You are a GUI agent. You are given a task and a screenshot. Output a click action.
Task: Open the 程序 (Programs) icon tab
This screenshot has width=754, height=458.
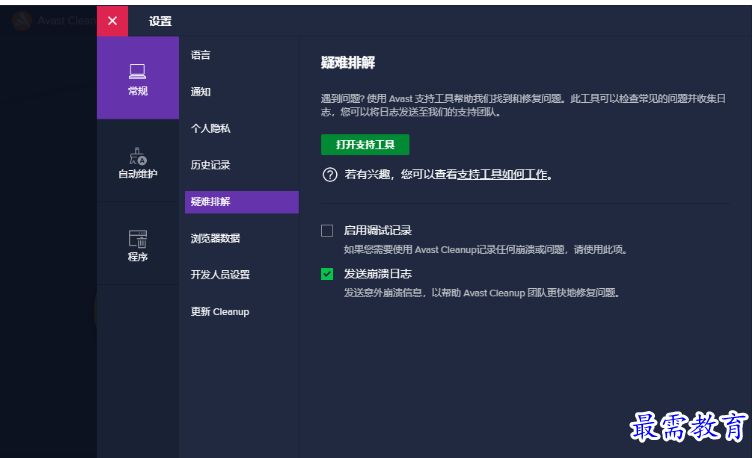coord(138,243)
